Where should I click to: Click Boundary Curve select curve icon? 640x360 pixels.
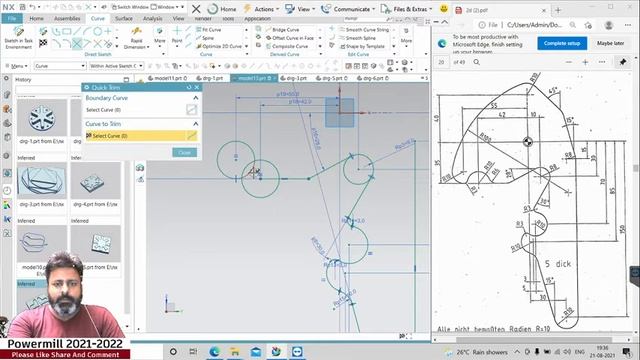point(191,109)
